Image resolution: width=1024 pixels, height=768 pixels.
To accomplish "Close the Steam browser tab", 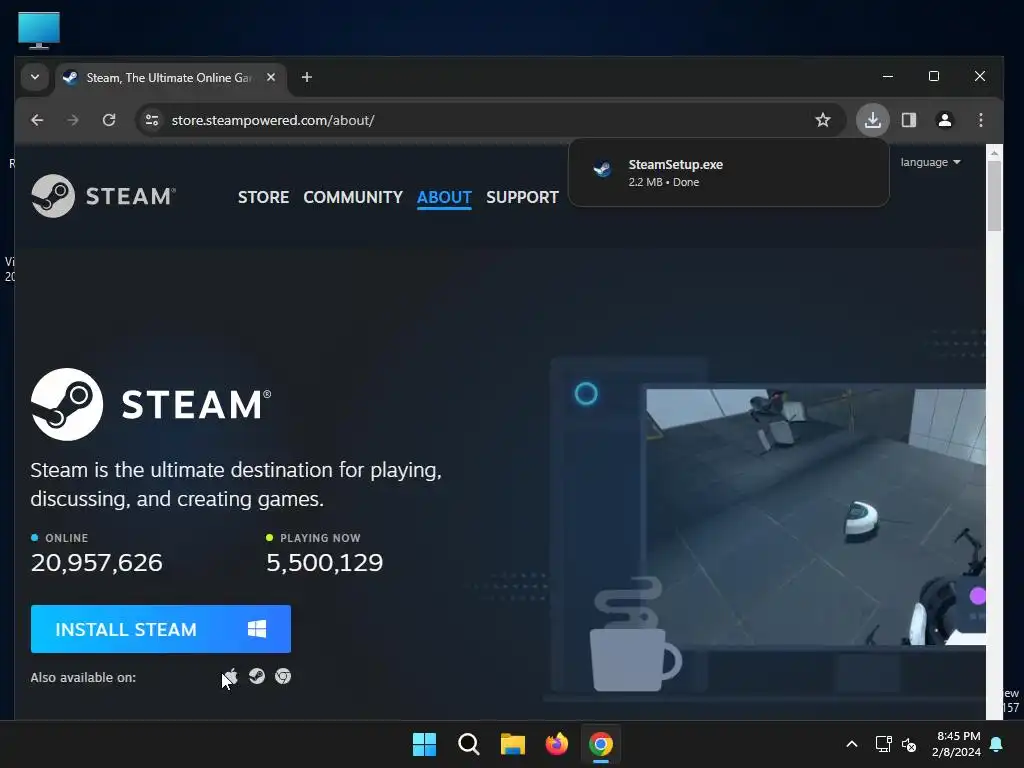I will pos(271,77).
